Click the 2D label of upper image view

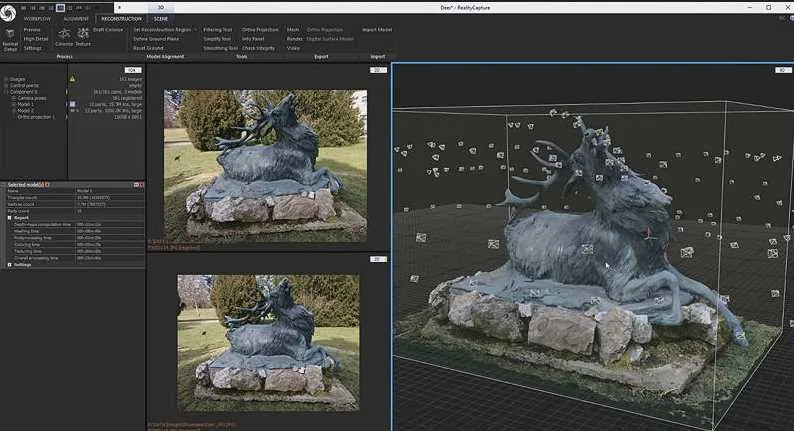click(378, 70)
